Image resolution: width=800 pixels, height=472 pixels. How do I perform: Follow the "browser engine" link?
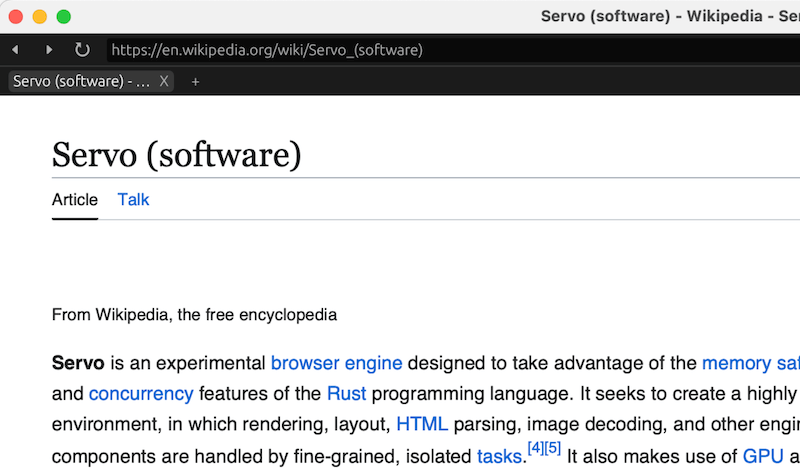click(x=336, y=363)
